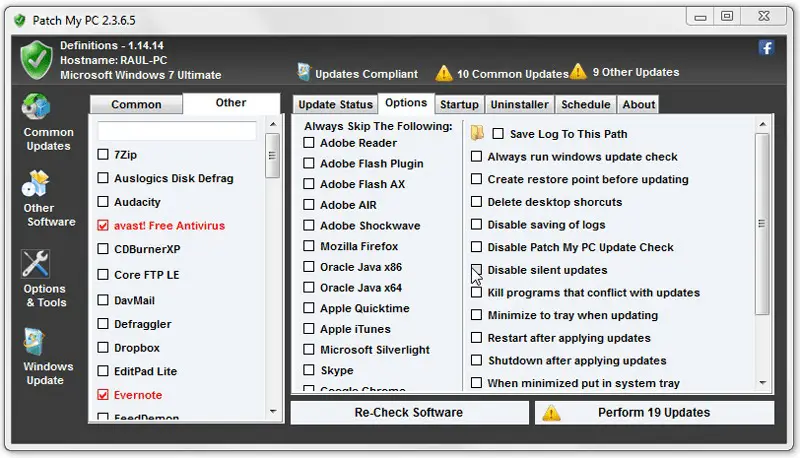The width and height of the screenshot is (800, 458).
Task: Click the options panel scrollbar thumb
Action: (x=762, y=224)
